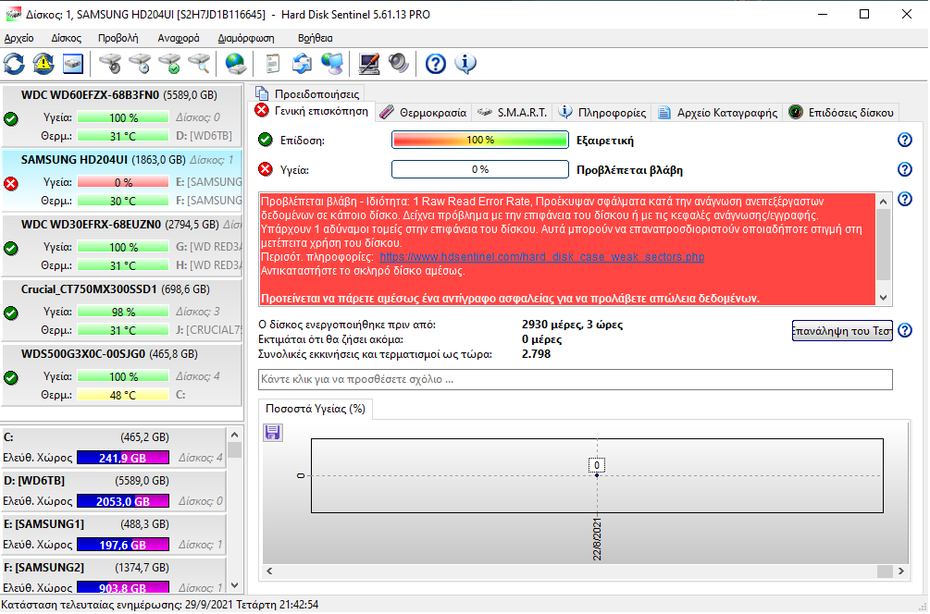Screen dimensions: 930x614
Task: Click the disk with clock icon
Action: pyautogui.click(x=140, y=63)
